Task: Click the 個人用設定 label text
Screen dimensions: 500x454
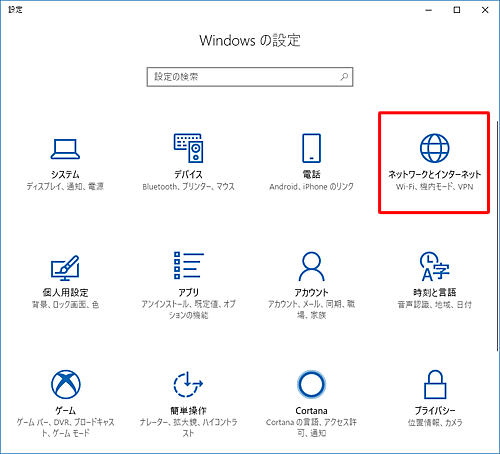Action: (65, 292)
